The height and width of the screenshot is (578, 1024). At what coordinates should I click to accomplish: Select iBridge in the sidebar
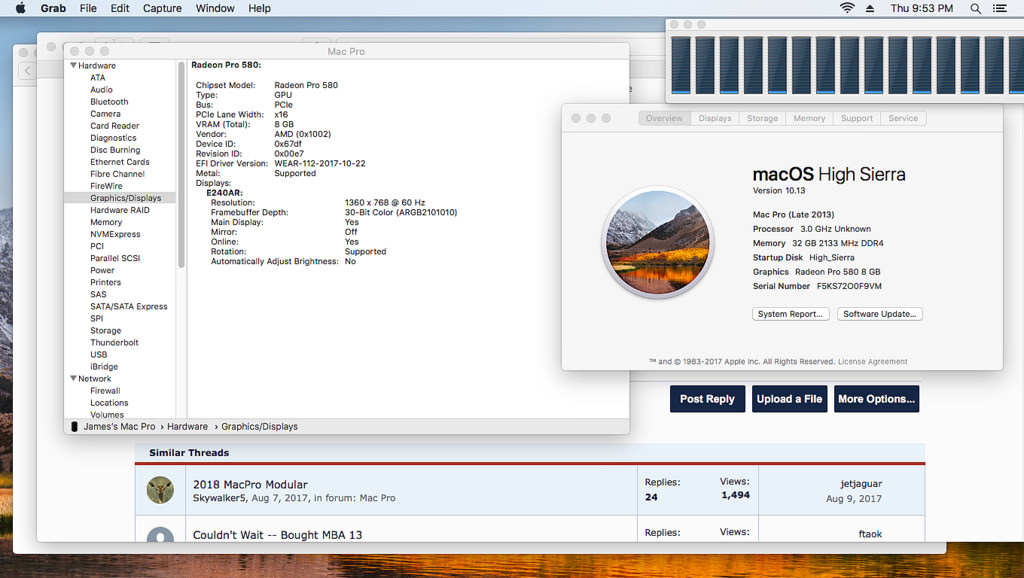click(104, 367)
